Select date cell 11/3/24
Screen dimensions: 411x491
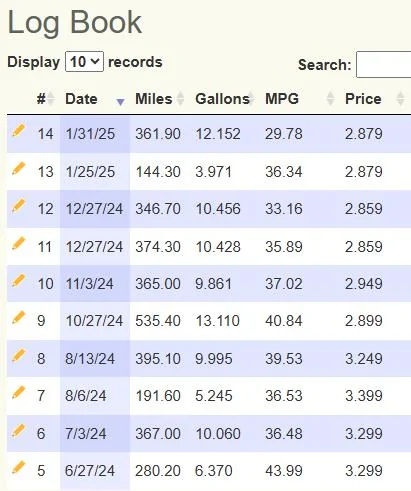pos(89,284)
